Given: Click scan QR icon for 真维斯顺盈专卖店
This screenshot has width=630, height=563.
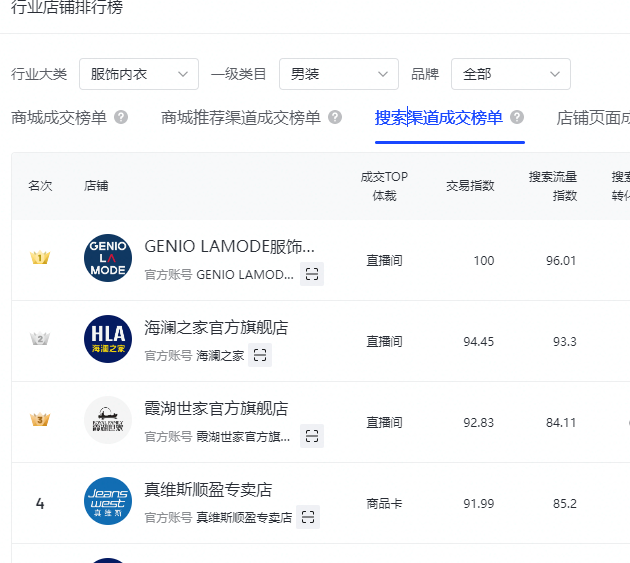Looking at the screenshot, I should pyautogui.click(x=308, y=517).
